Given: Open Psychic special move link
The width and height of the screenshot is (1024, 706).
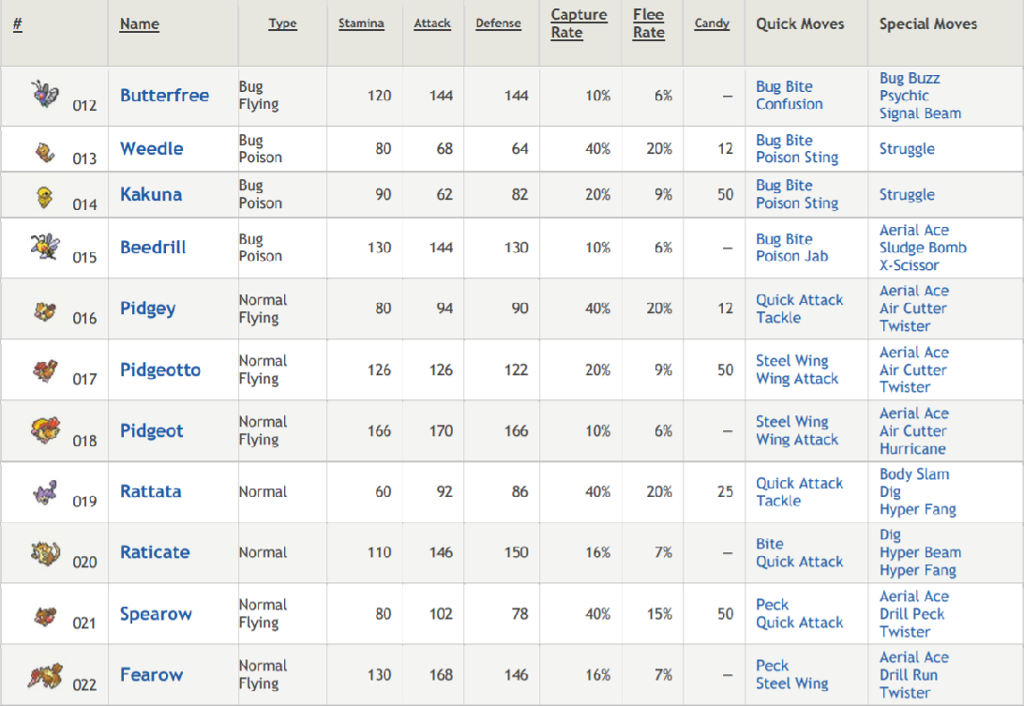Looking at the screenshot, I should pos(904,96).
